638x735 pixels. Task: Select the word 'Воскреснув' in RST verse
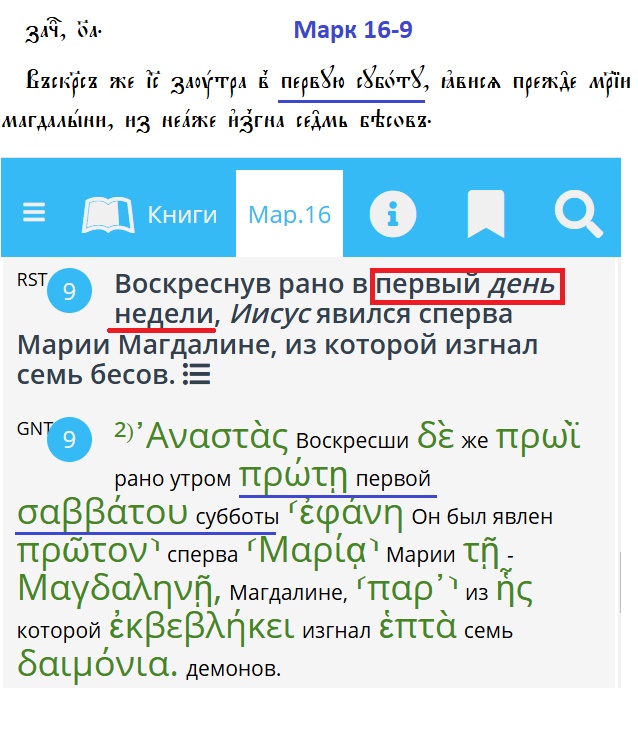193,284
